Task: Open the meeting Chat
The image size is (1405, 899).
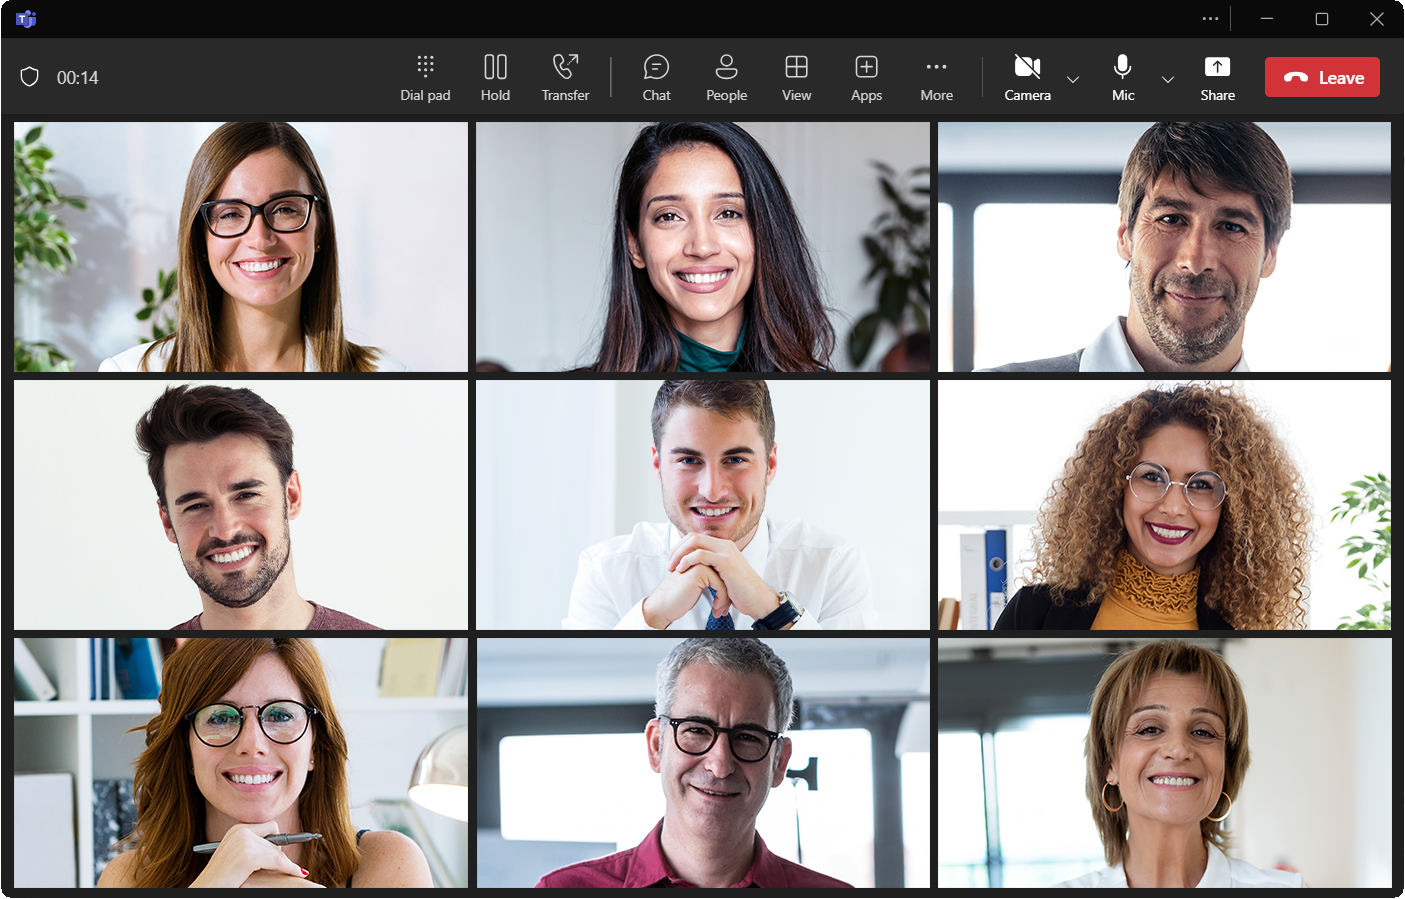Action: [x=656, y=78]
